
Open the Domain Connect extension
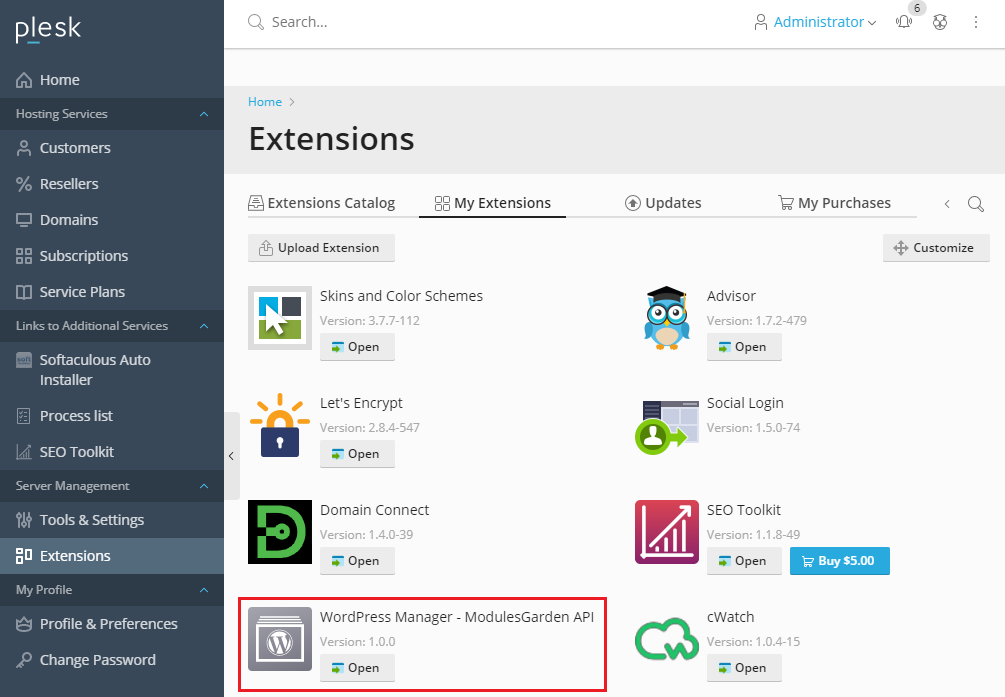point(357,561)
